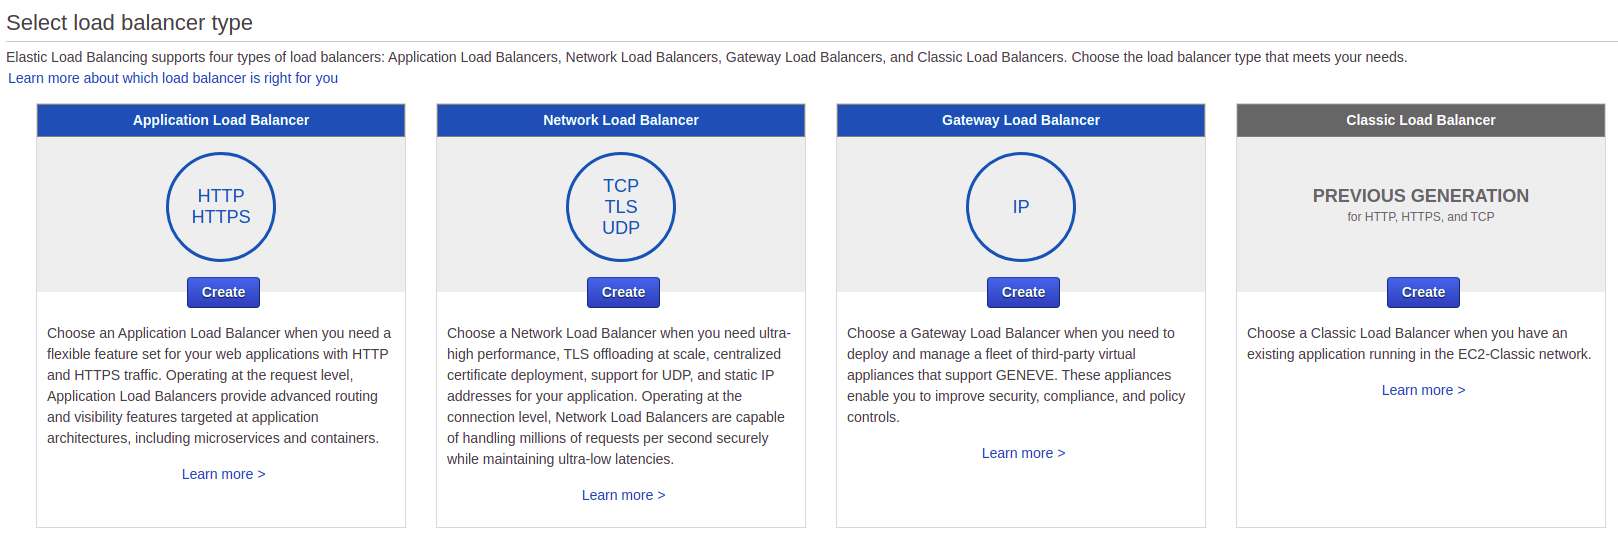This screenshot has width=1618, height=538.
Task: Open the load balancer comparison guide link
Action: coord(173,78)
